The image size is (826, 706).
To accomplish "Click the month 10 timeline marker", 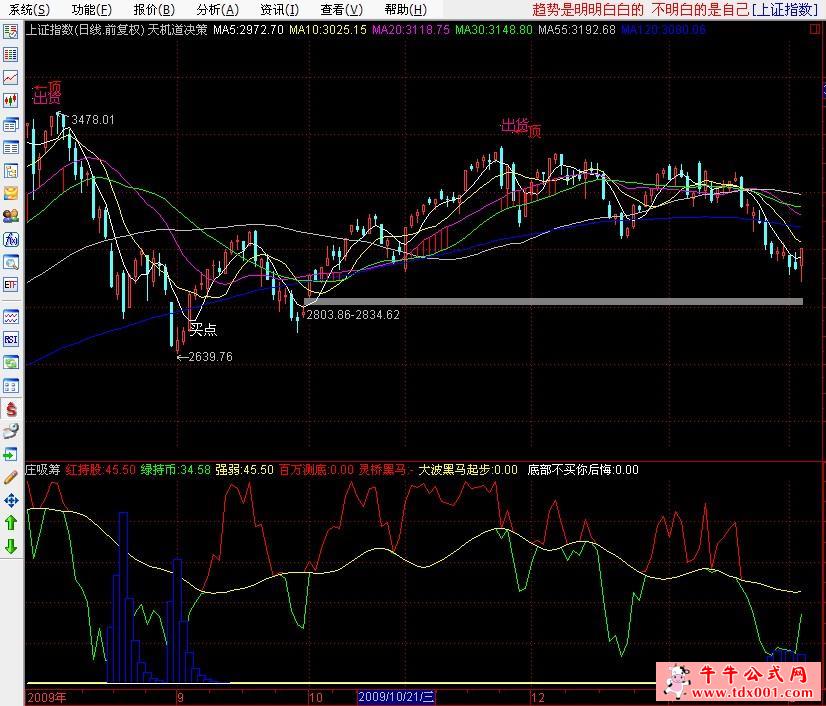I will [x=315, y=698].
